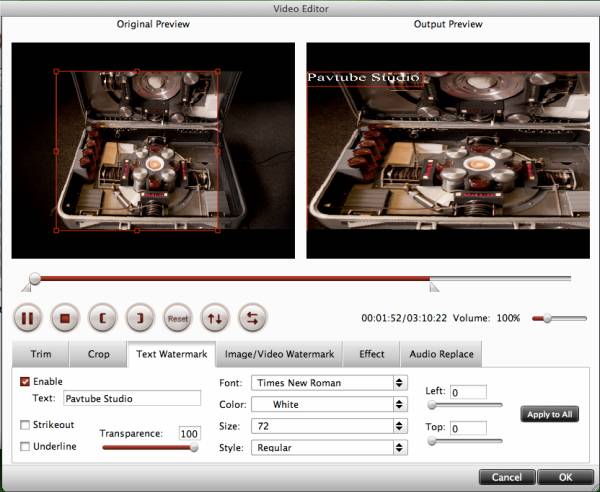
Task: Click the round Reset button
Action: (x=177, y=318)
